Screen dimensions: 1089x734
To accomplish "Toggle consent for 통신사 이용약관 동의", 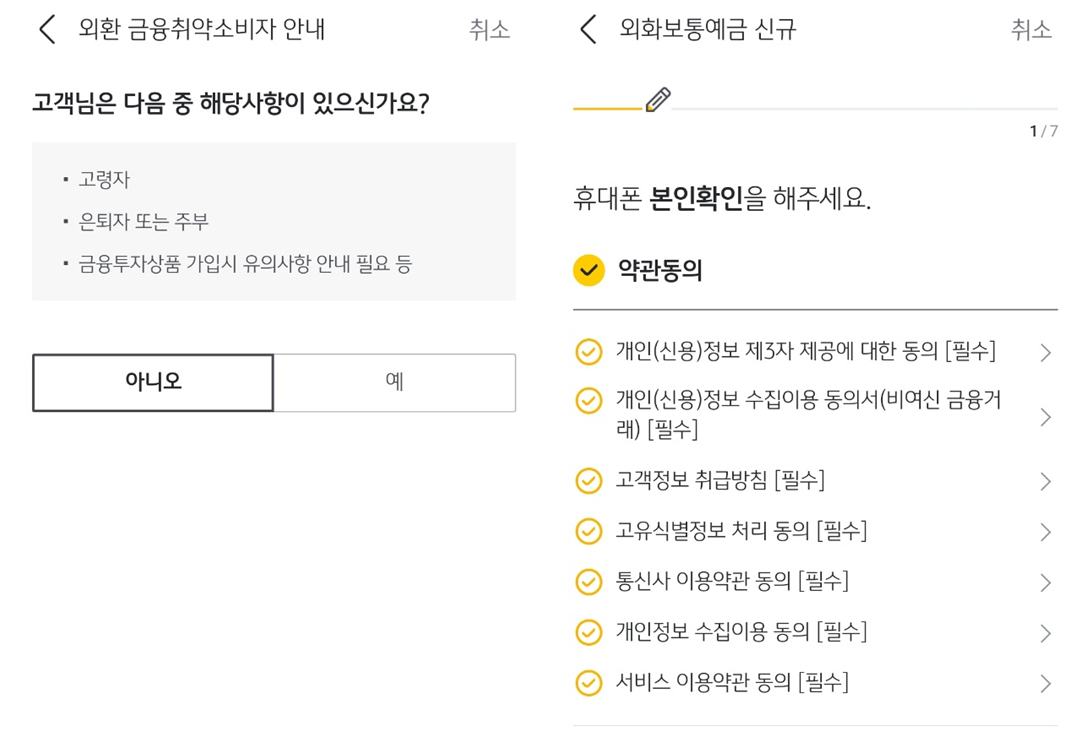I will tap(588, 581).
